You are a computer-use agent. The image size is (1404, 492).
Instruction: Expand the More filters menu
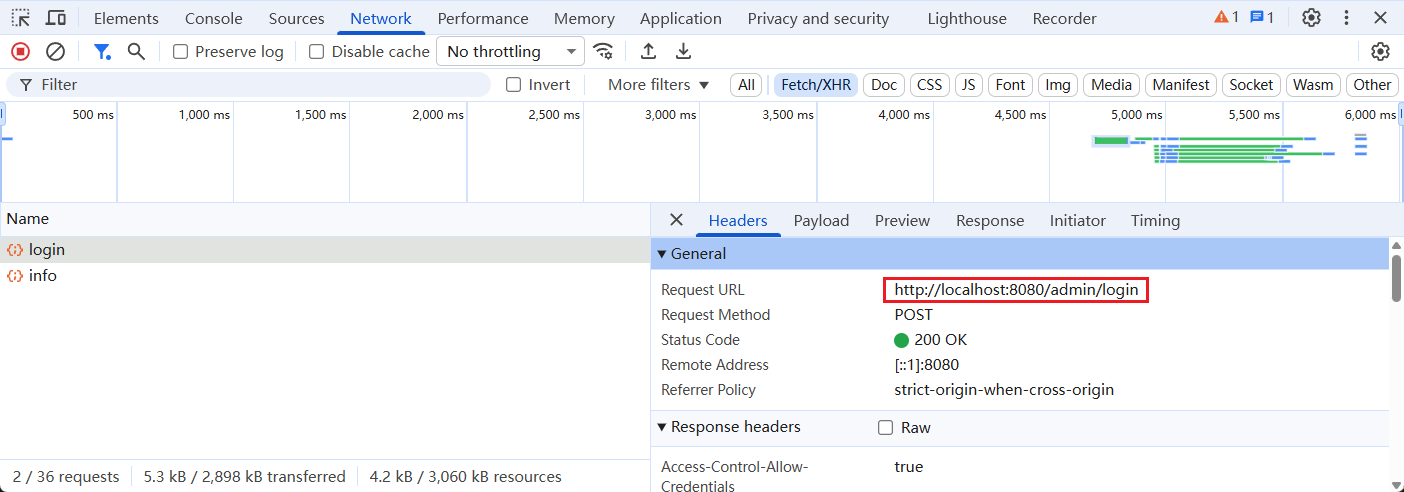pyautogui.click(x=658, y=85)
